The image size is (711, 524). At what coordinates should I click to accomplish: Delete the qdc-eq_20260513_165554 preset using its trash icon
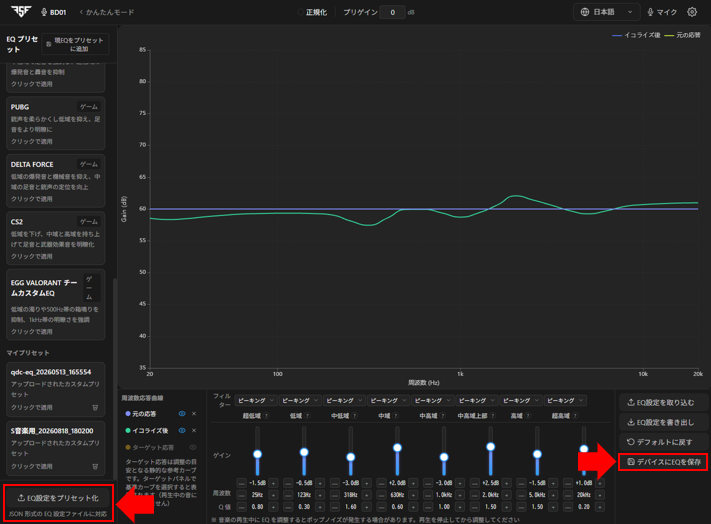(x=95, y=408)
